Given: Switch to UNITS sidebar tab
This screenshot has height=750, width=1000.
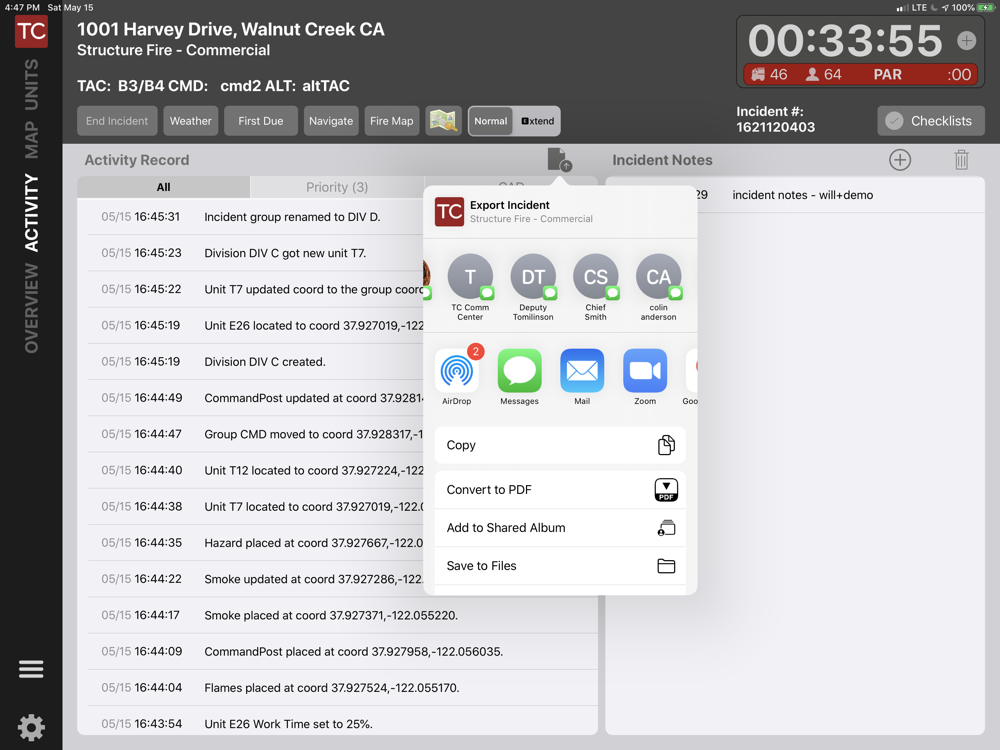Looking at the screenshot, I should click(31, 84).
